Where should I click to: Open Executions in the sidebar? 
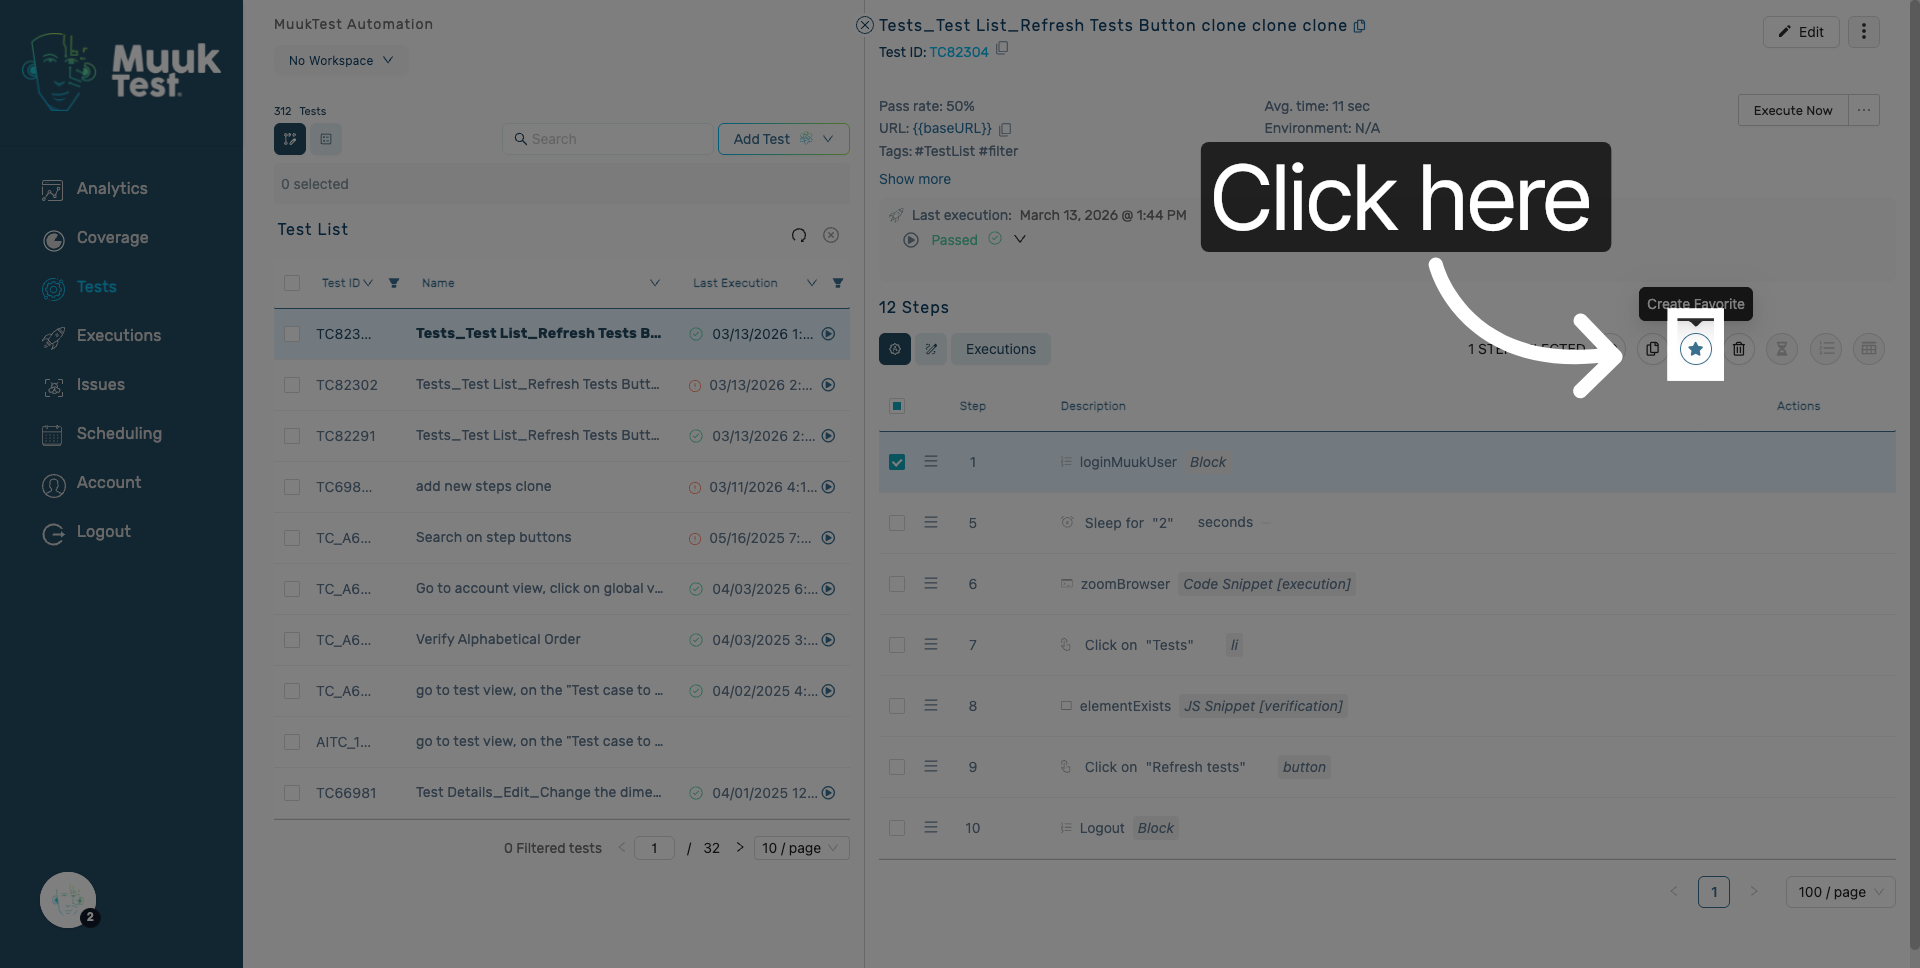point(119,336)
